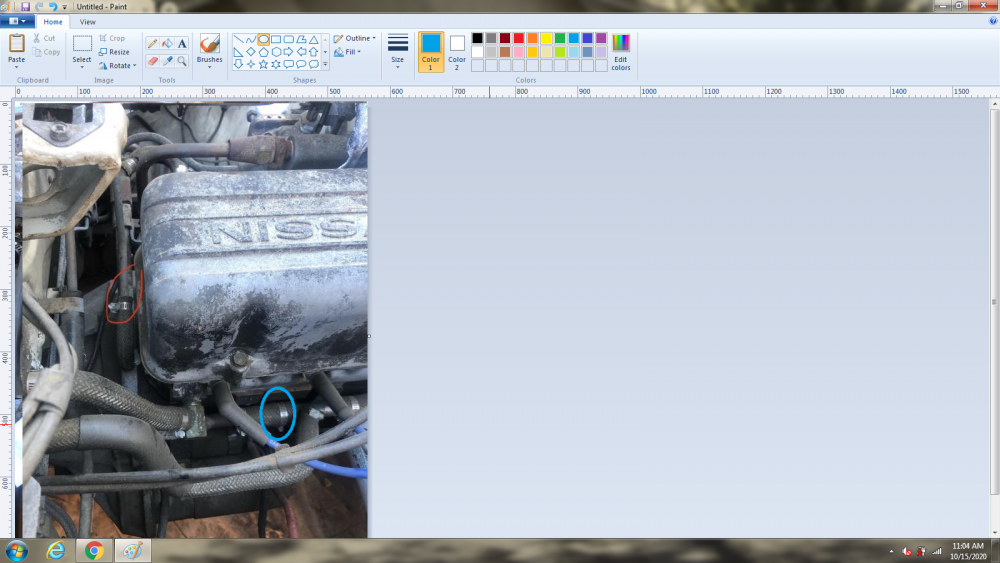Select the Text tool

pyautogui.click(x=182, y=43)
